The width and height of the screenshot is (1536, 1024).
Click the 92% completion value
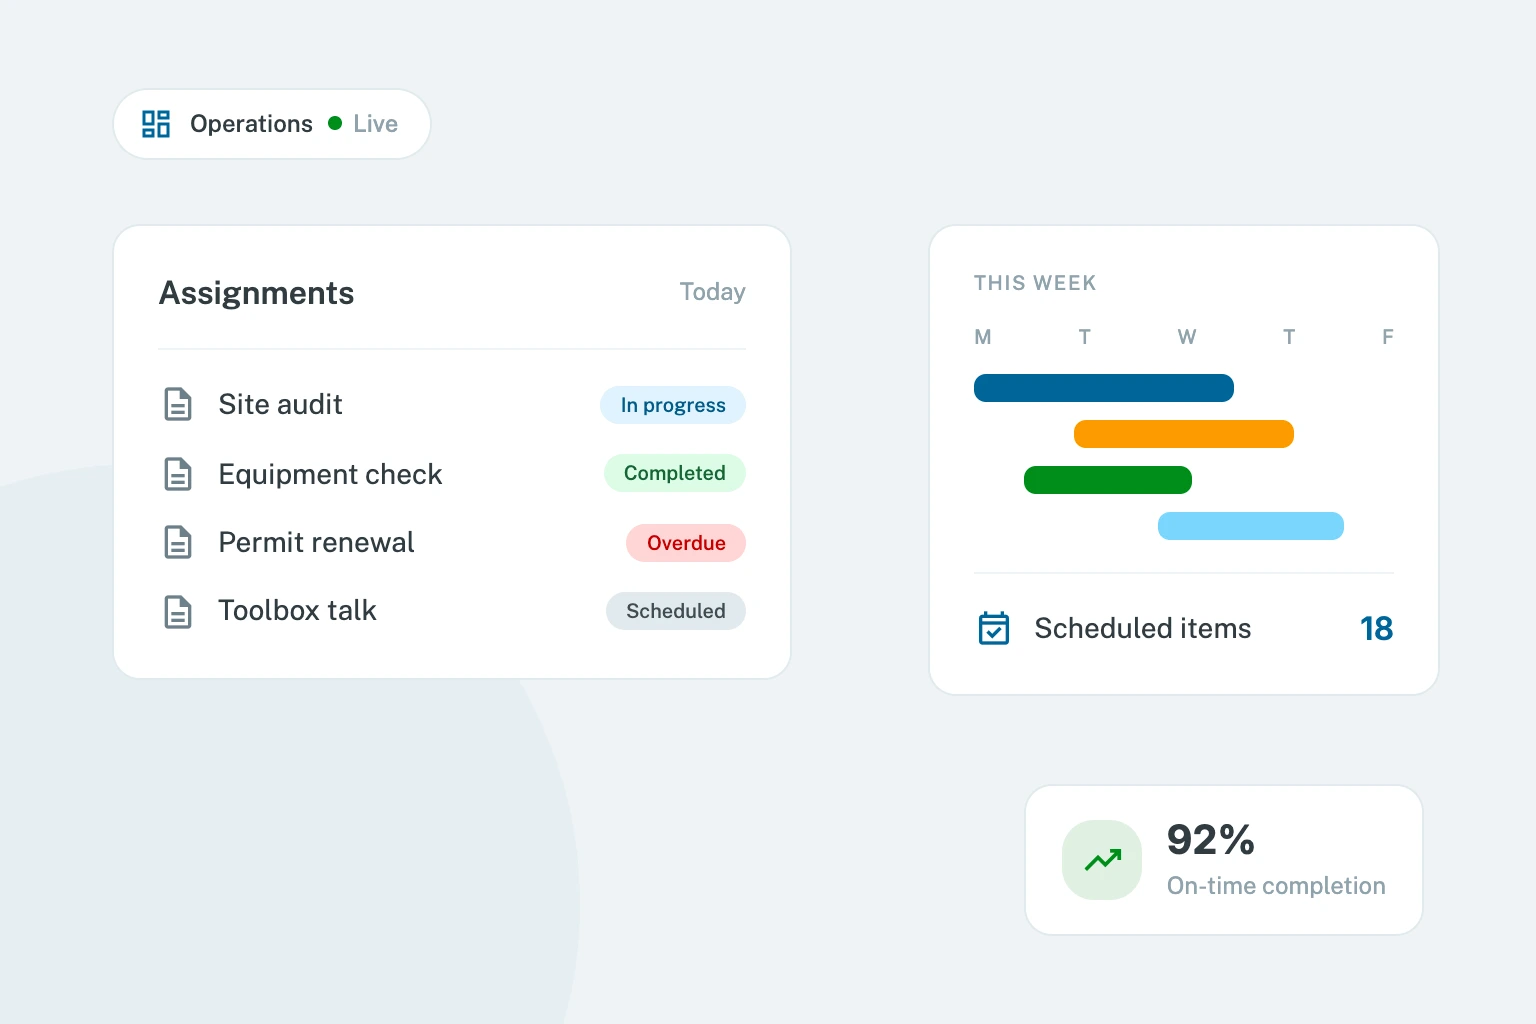point(1211,840)
